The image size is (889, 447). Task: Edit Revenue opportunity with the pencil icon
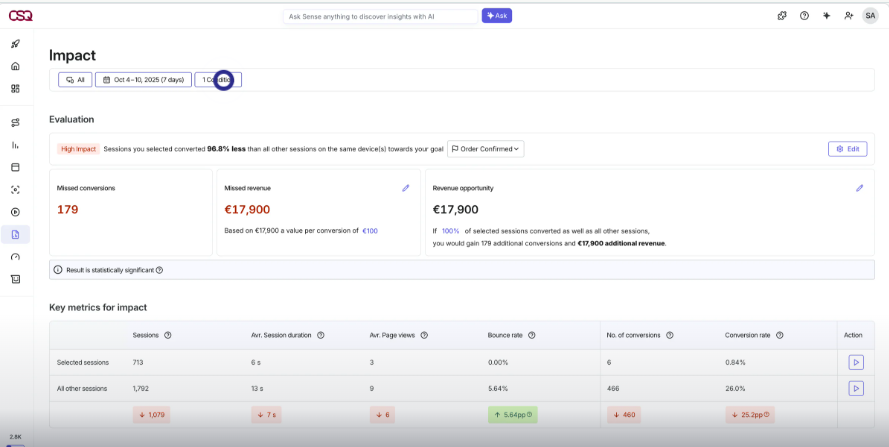click(x=860, y=188)
